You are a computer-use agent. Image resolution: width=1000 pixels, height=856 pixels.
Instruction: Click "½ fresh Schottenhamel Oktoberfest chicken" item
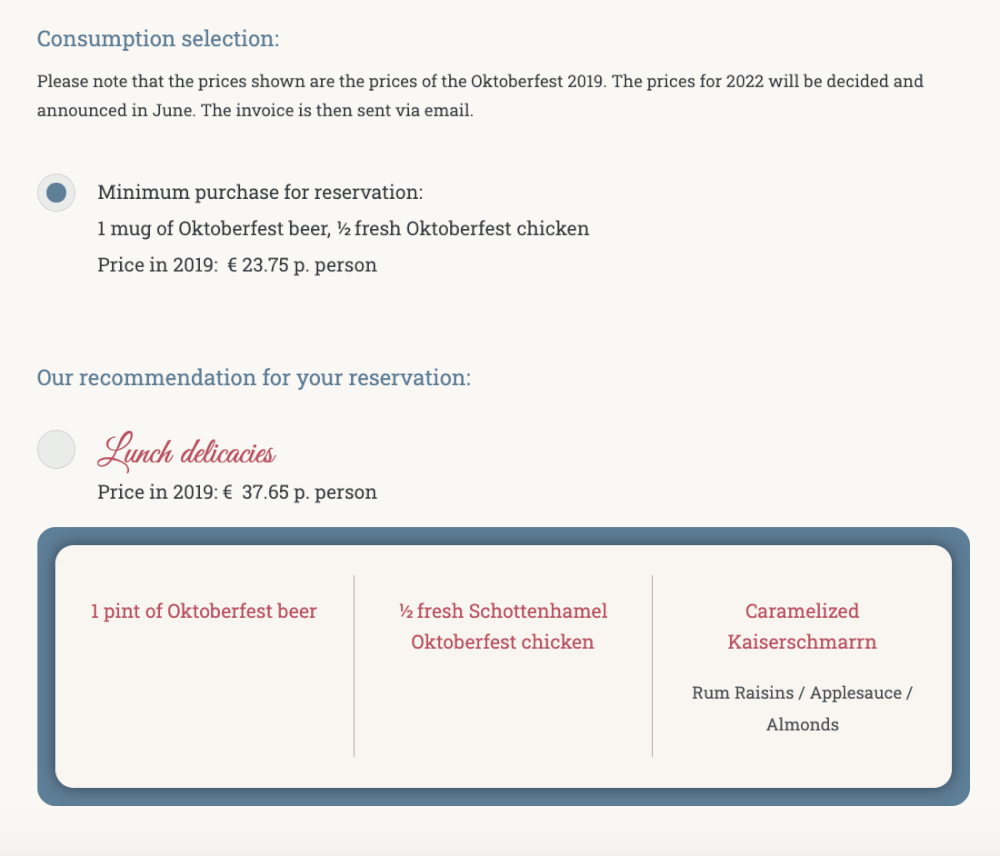(503, 626)
